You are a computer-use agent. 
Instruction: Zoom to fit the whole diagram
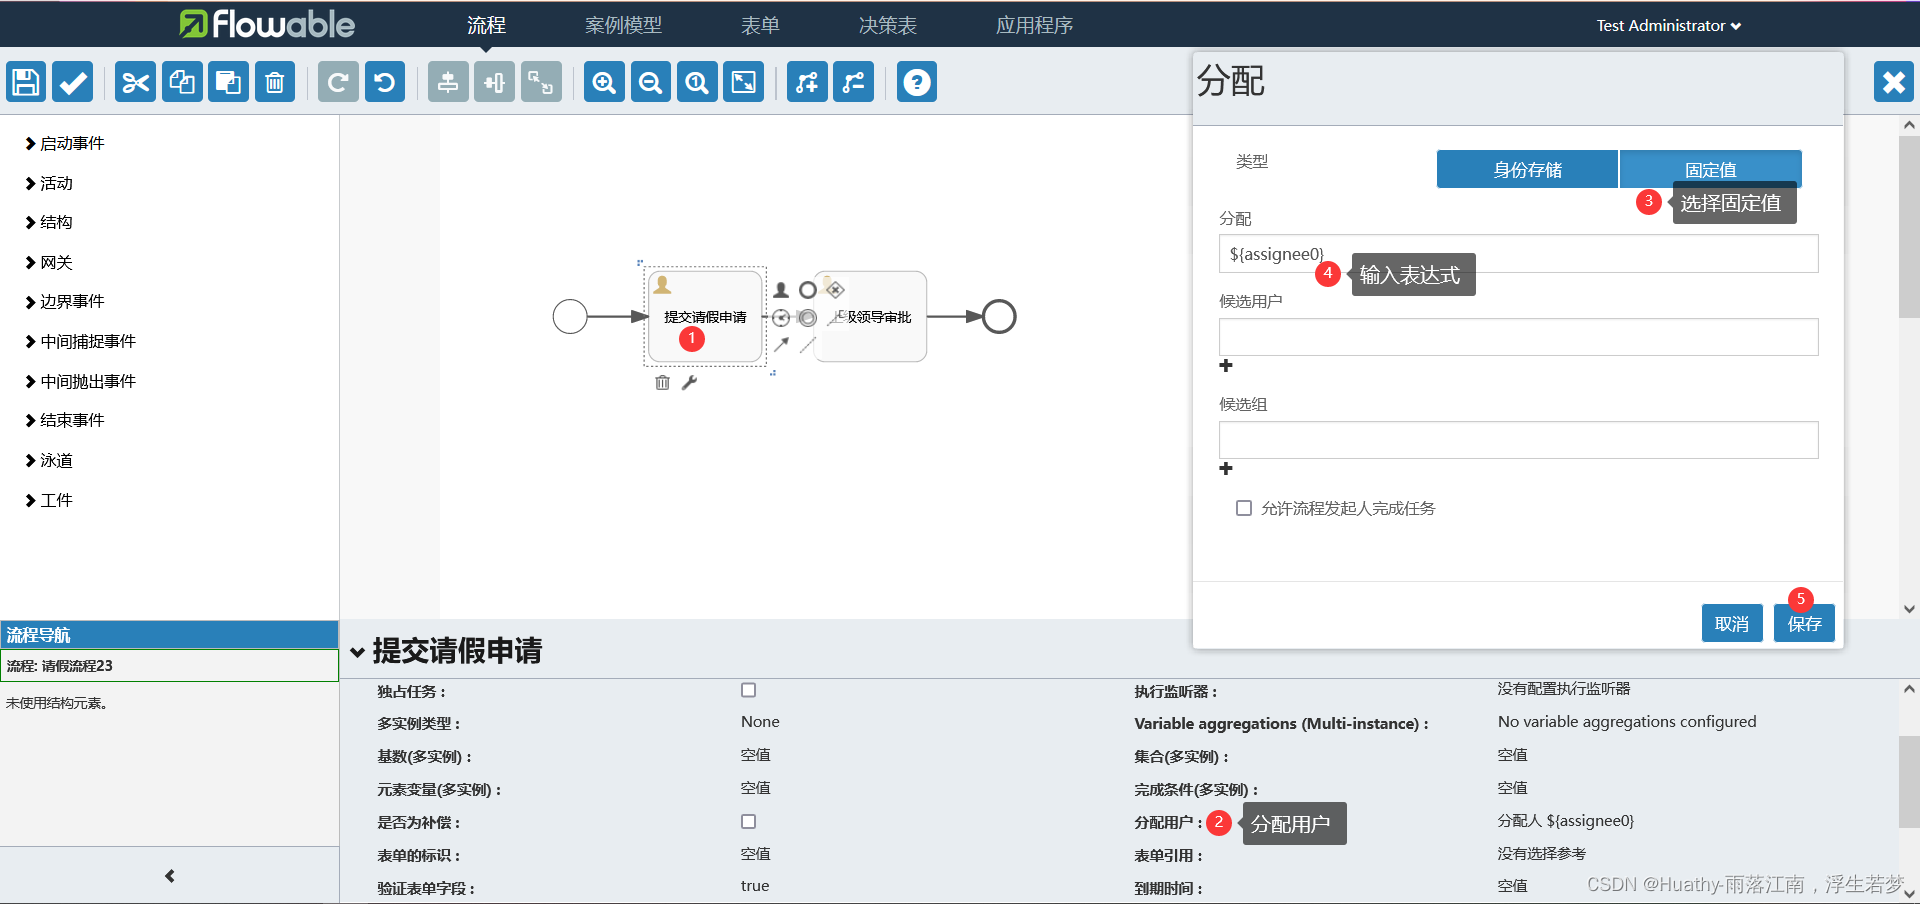click(744, 82)
